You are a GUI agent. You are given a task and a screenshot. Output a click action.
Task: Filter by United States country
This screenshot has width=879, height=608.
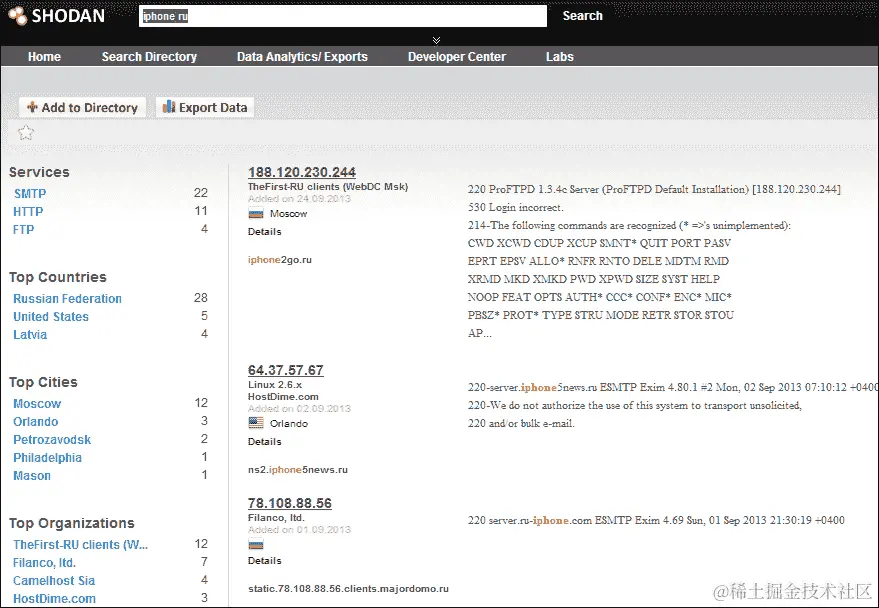pyautogui.click(x=51, y=317)
